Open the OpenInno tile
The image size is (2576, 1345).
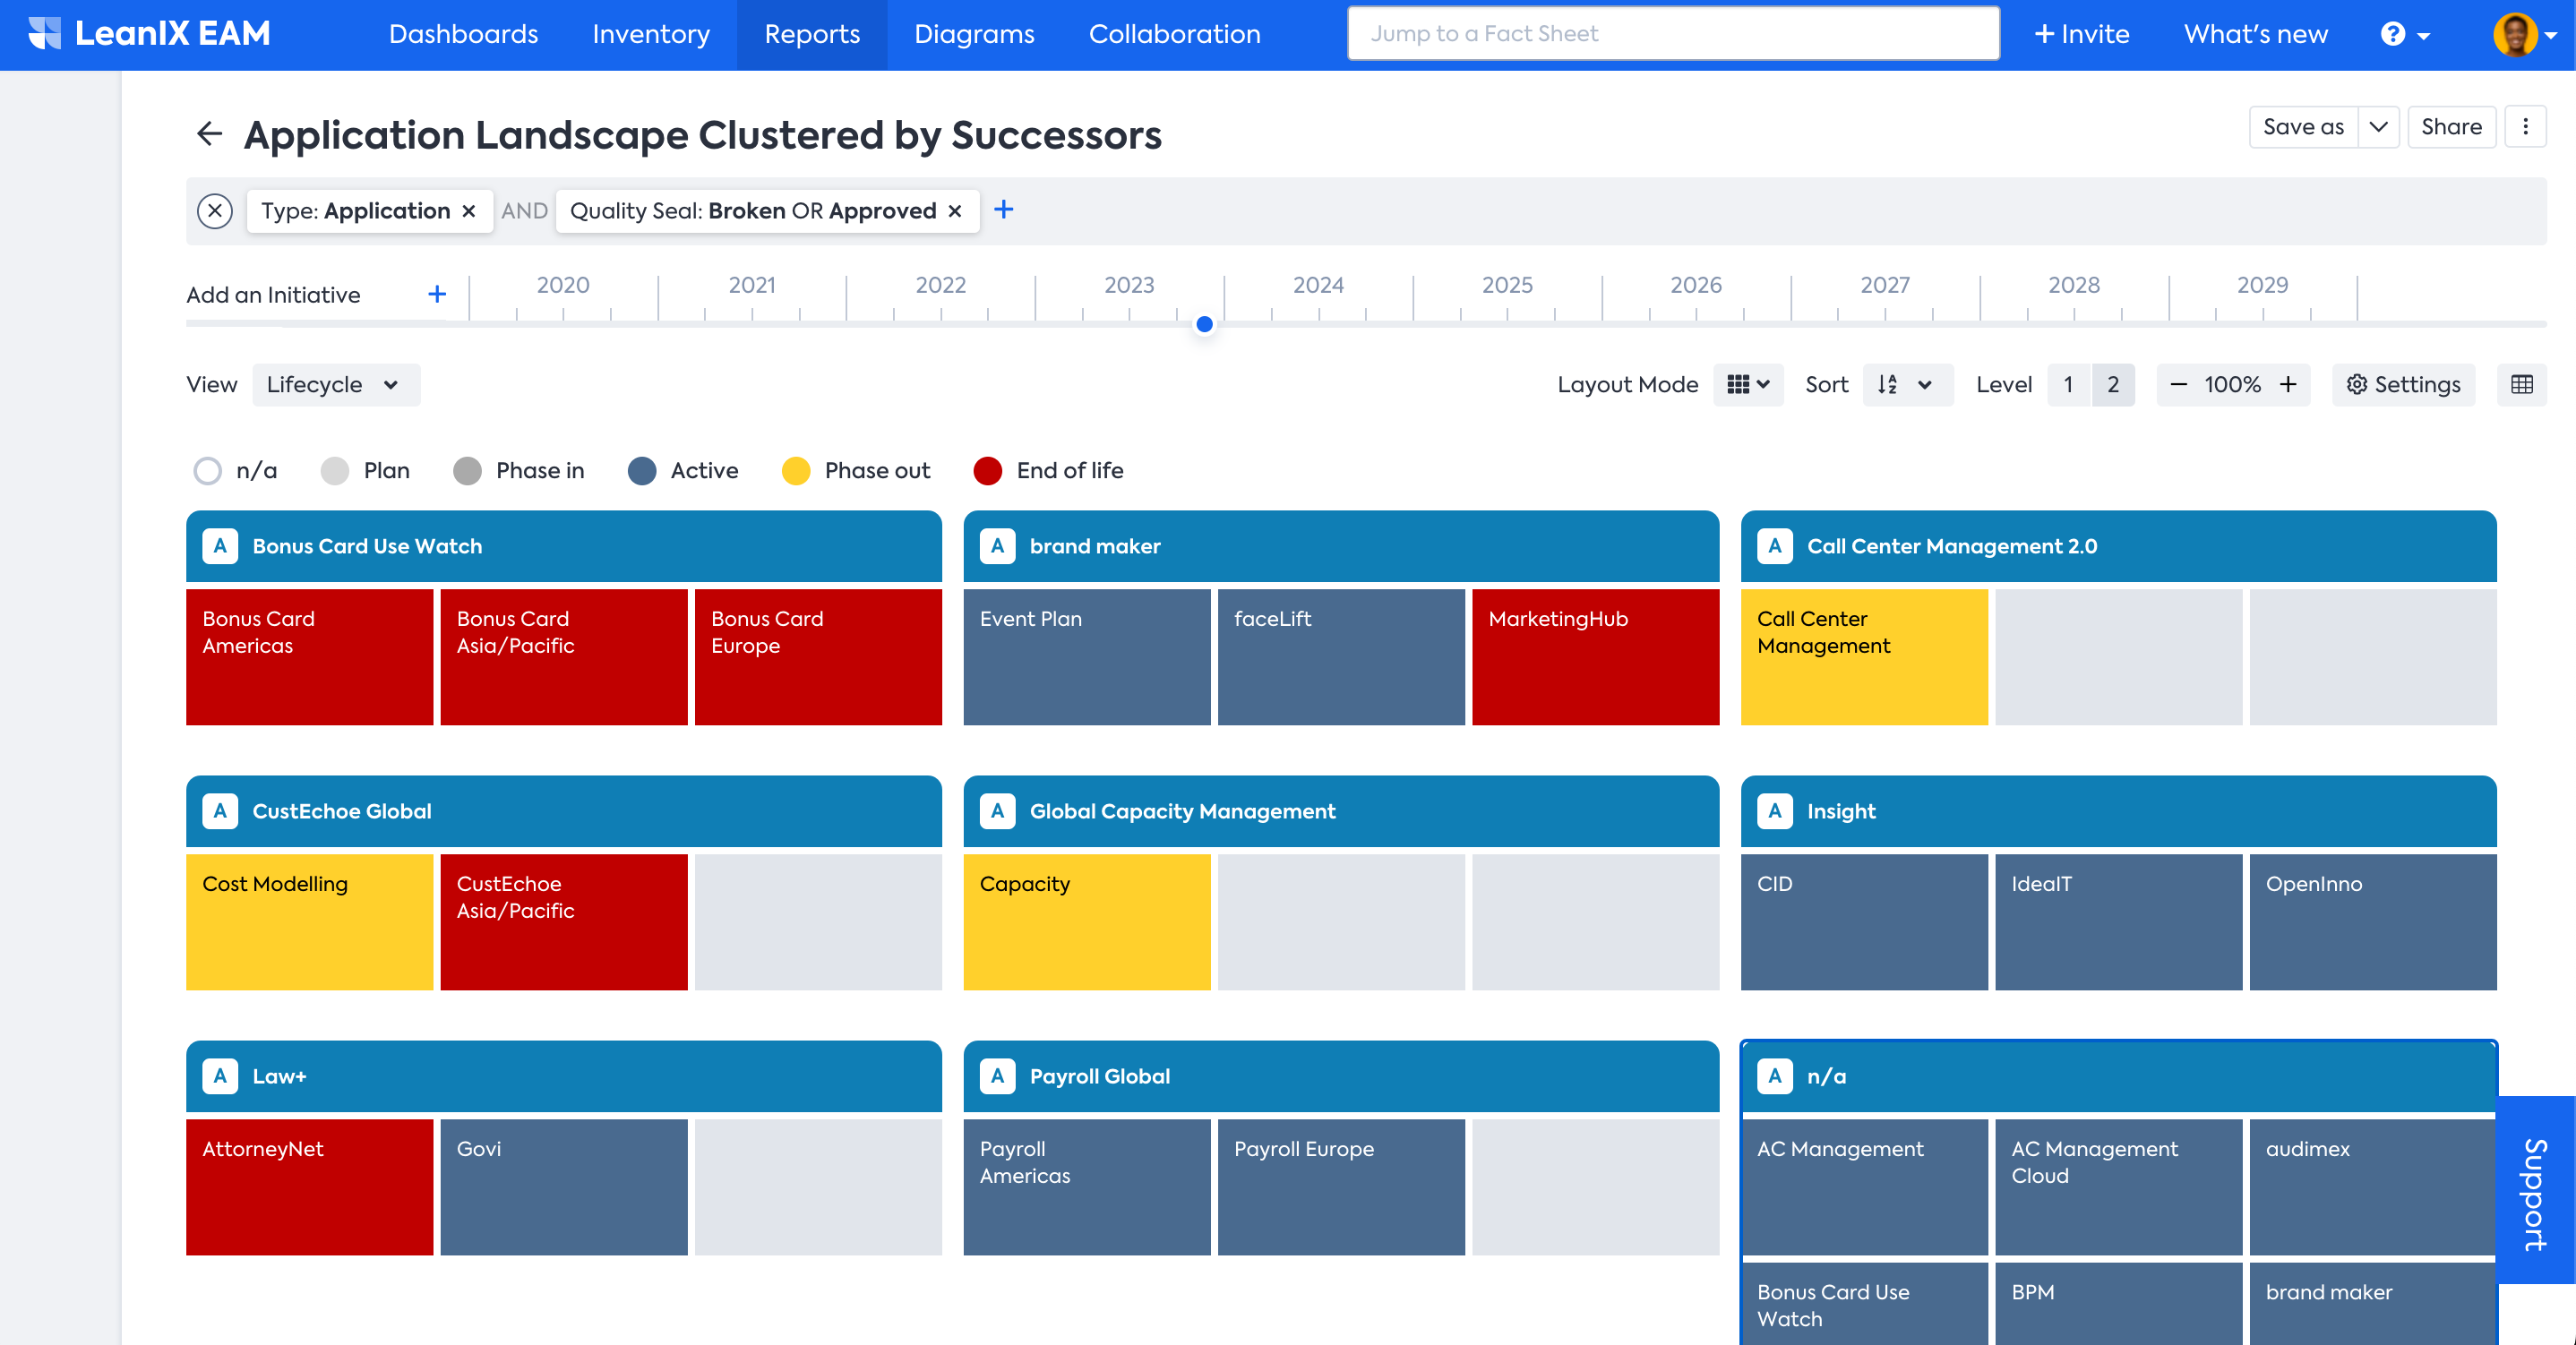click(2373, 922)
